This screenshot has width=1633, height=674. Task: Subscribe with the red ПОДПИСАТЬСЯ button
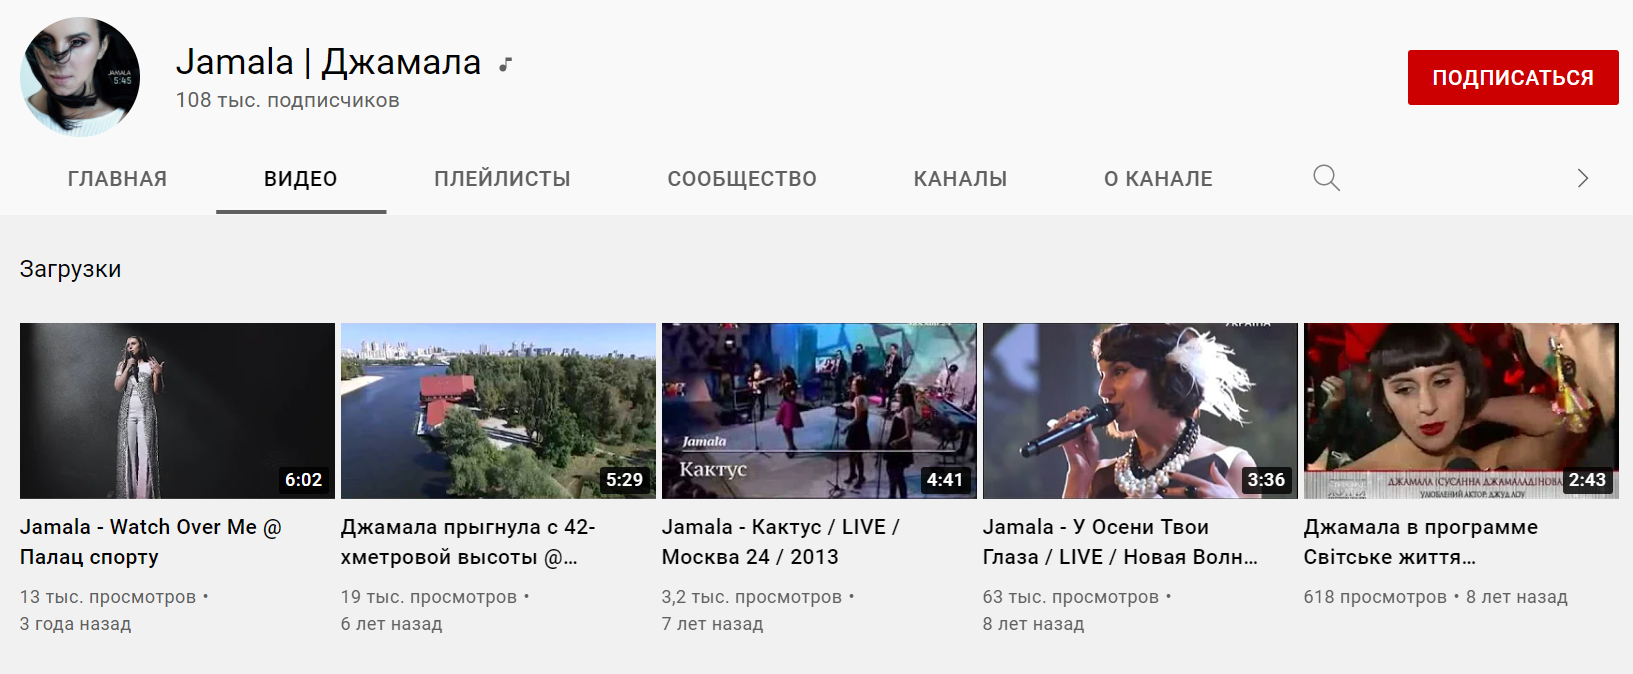coord(1513,77)
